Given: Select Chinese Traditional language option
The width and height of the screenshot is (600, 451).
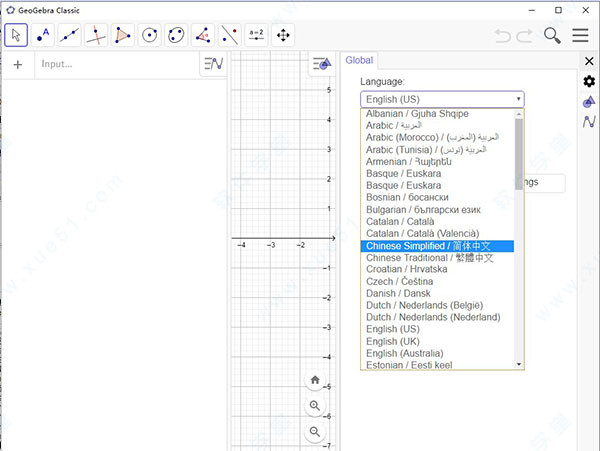Looking at the screenshot, I should tap(436, 258).
